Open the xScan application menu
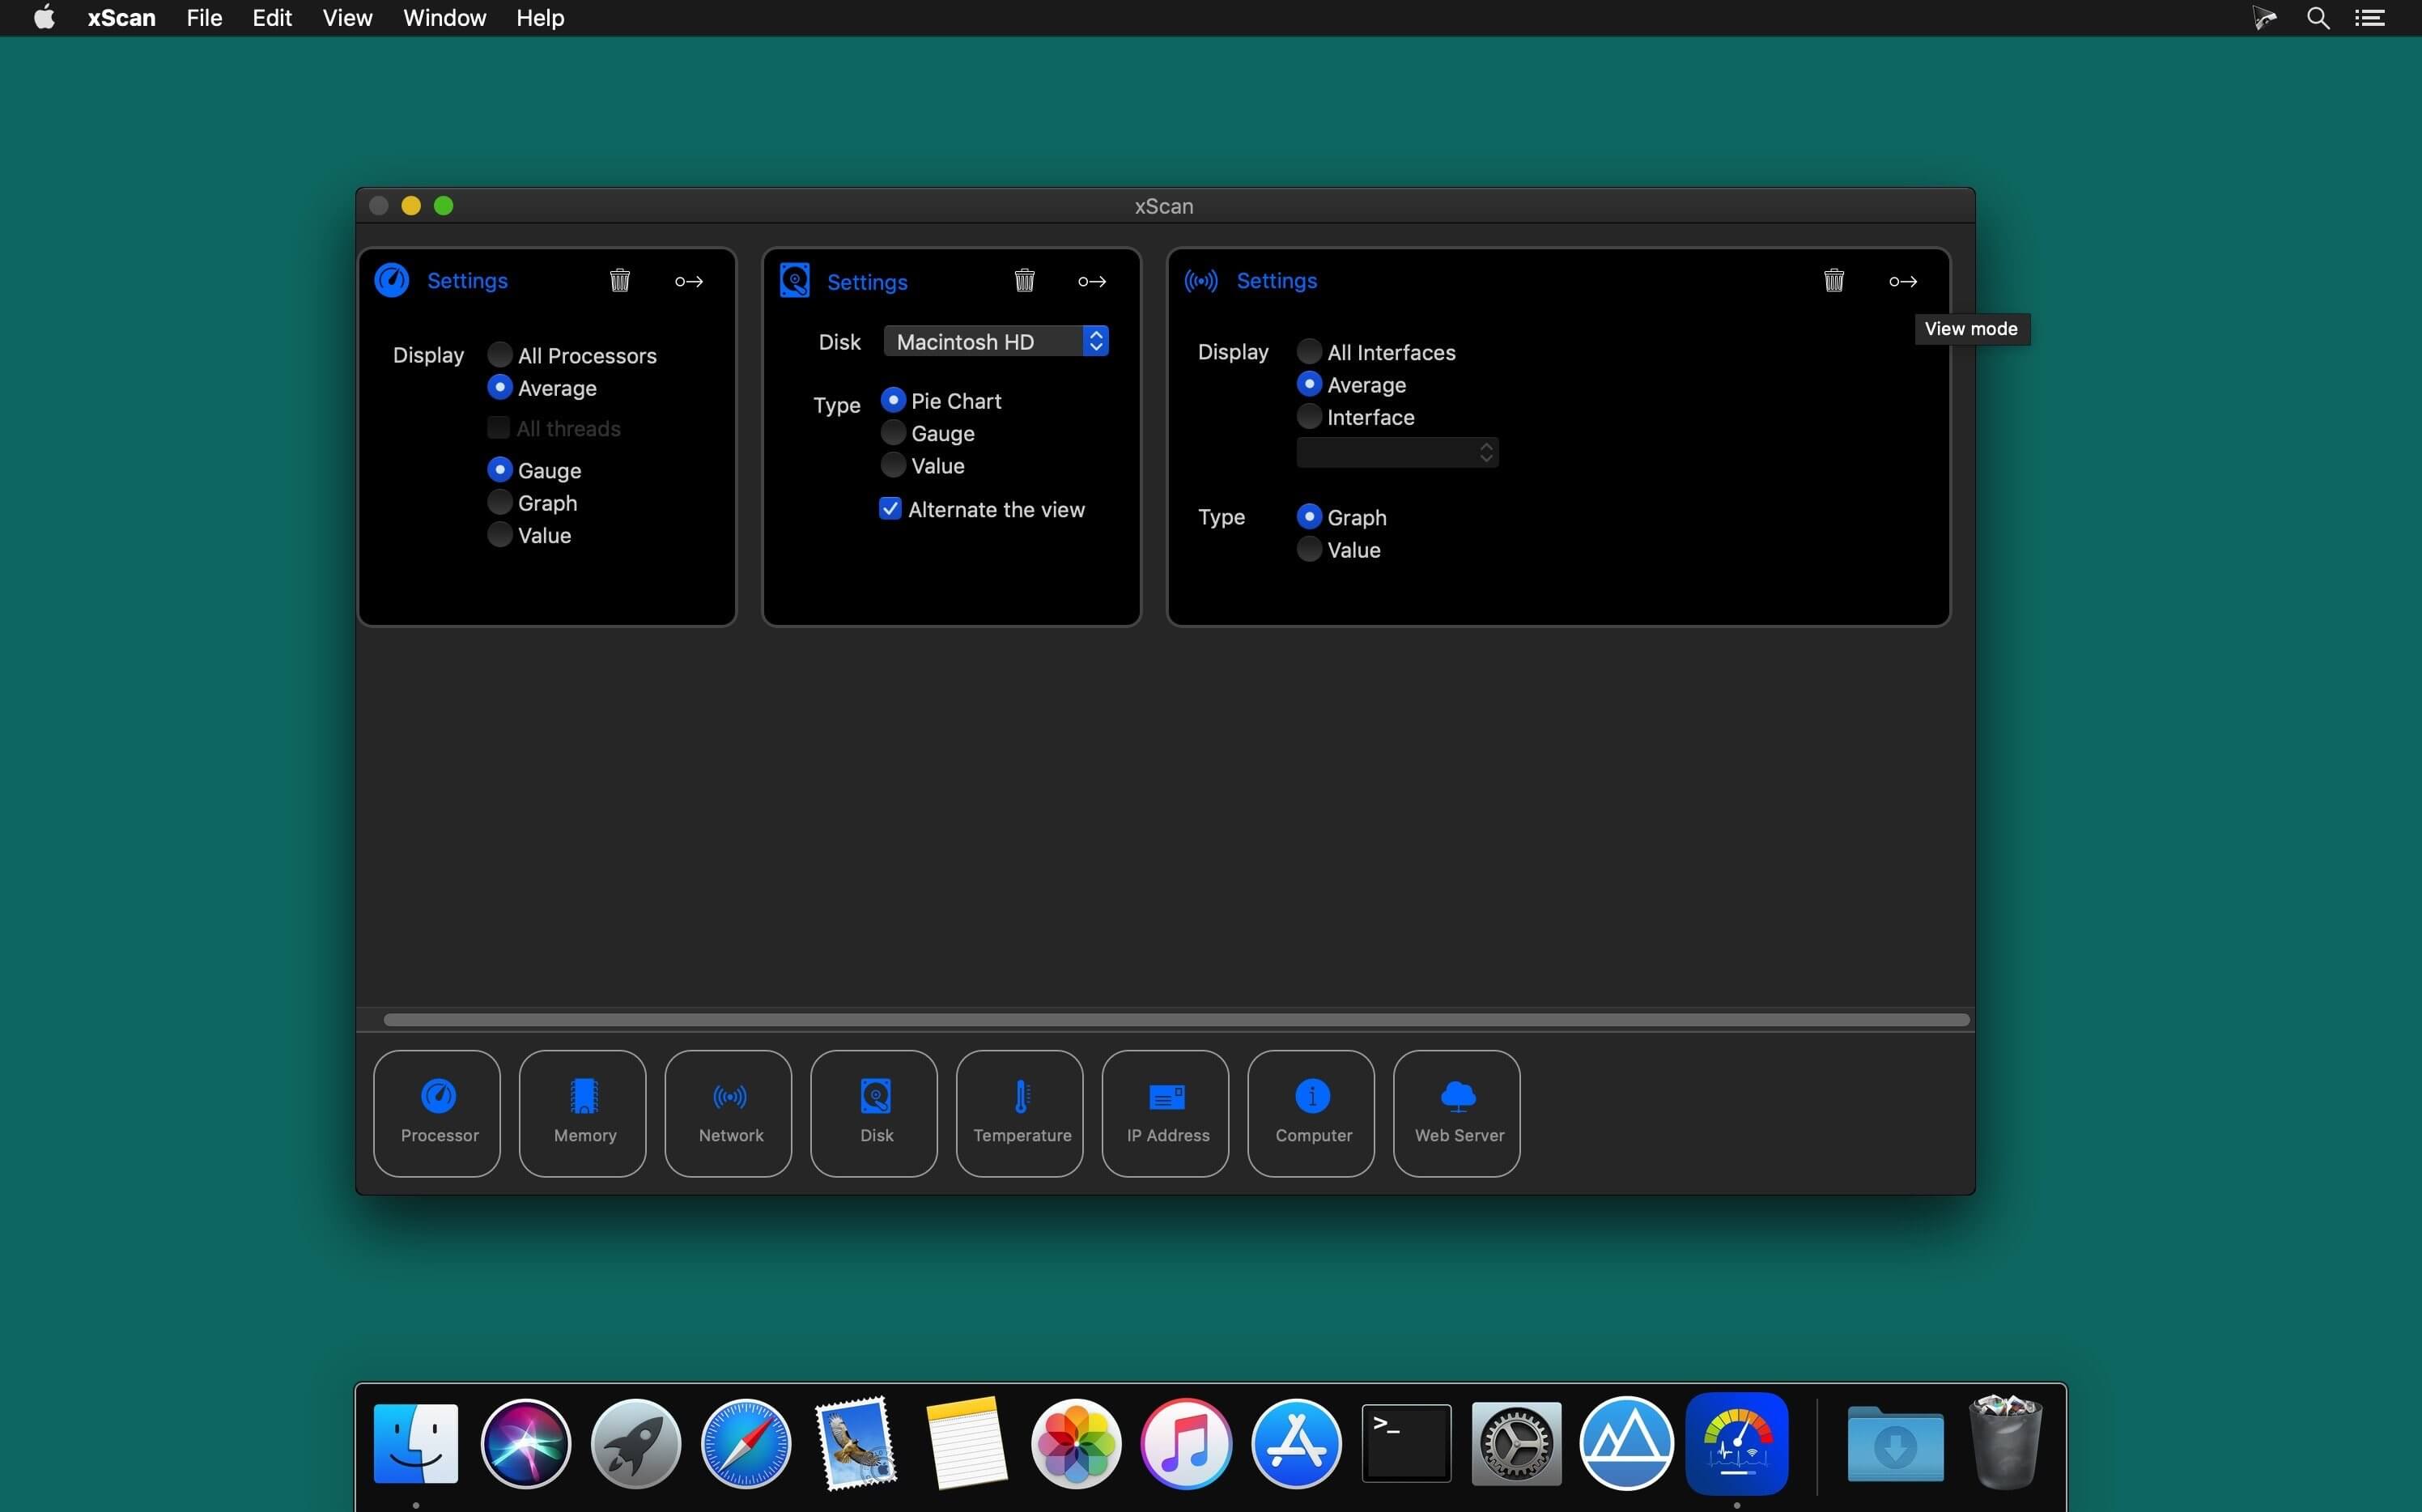 pos(121,18)
